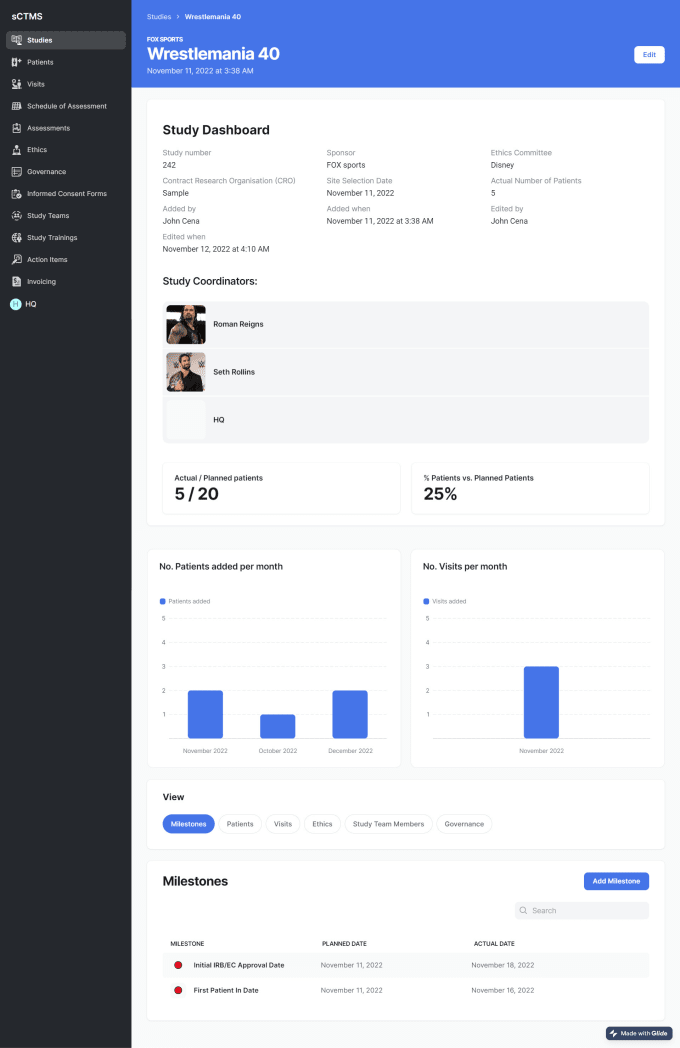This screenshot has height=1048, width=680.
Task: Click the Visits added legend swatch
Action: tap(426, 602)
